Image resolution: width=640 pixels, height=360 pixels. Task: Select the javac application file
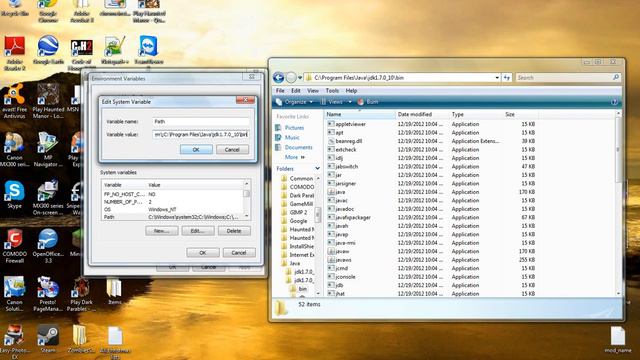[x=342, y=200]
